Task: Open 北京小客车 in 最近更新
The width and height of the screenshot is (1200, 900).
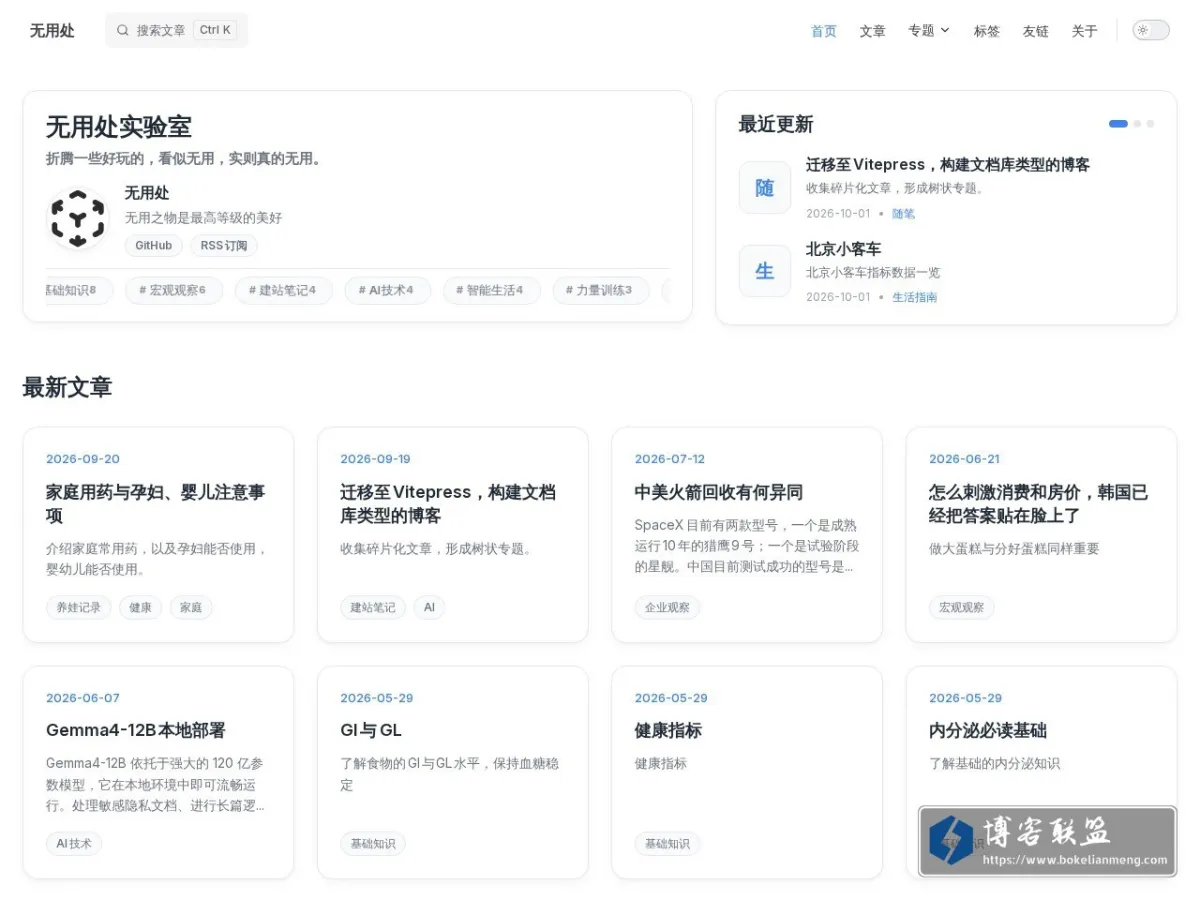Action: pos(843,249)
